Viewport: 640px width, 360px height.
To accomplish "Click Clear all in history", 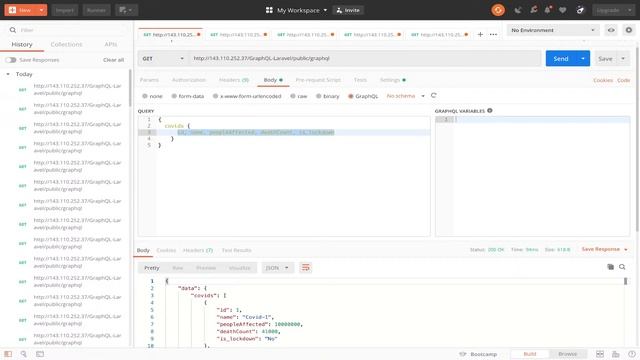I will point(113,60).
